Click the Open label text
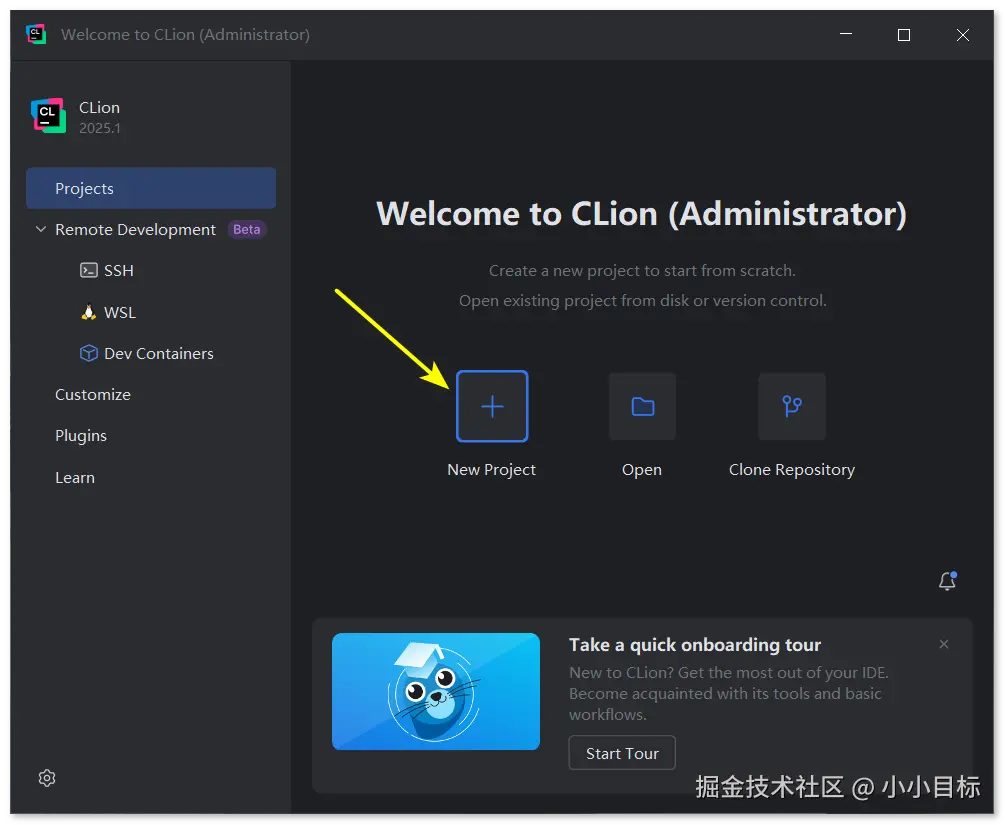The width and height of the screenshot is (1005, 825). [x=642, y=470]
